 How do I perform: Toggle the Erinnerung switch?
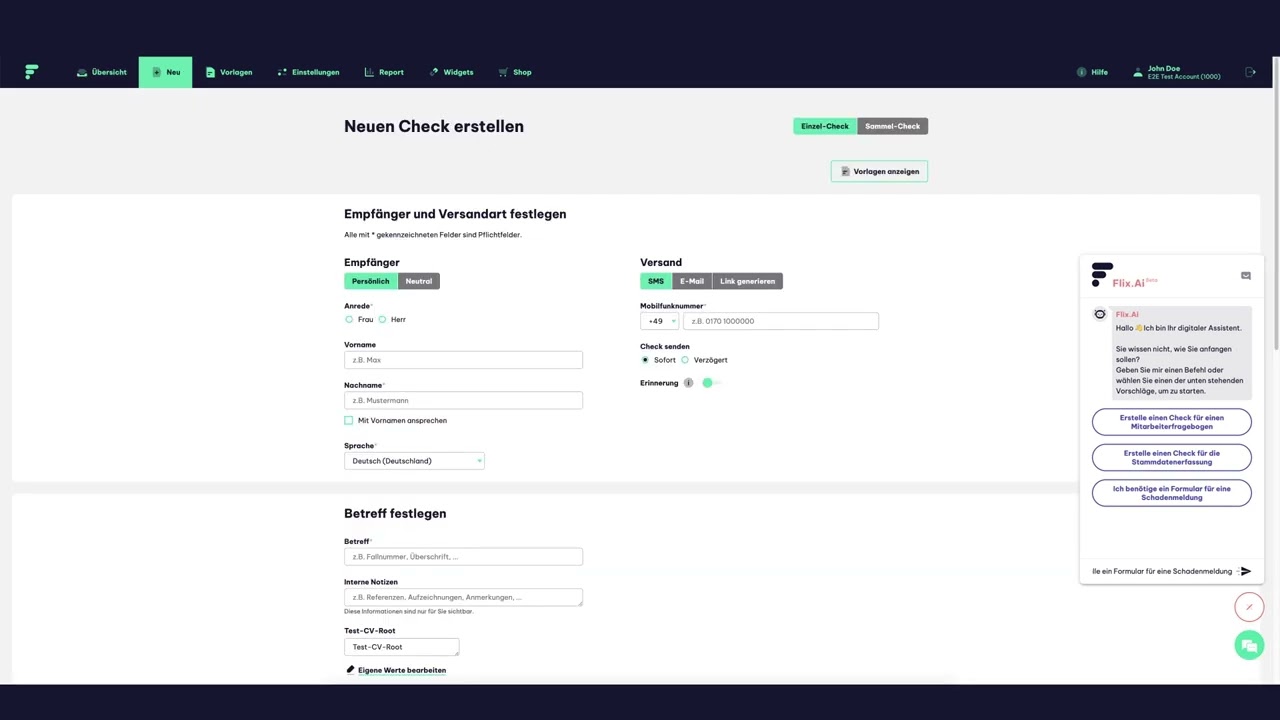click(x=711, y=383)
